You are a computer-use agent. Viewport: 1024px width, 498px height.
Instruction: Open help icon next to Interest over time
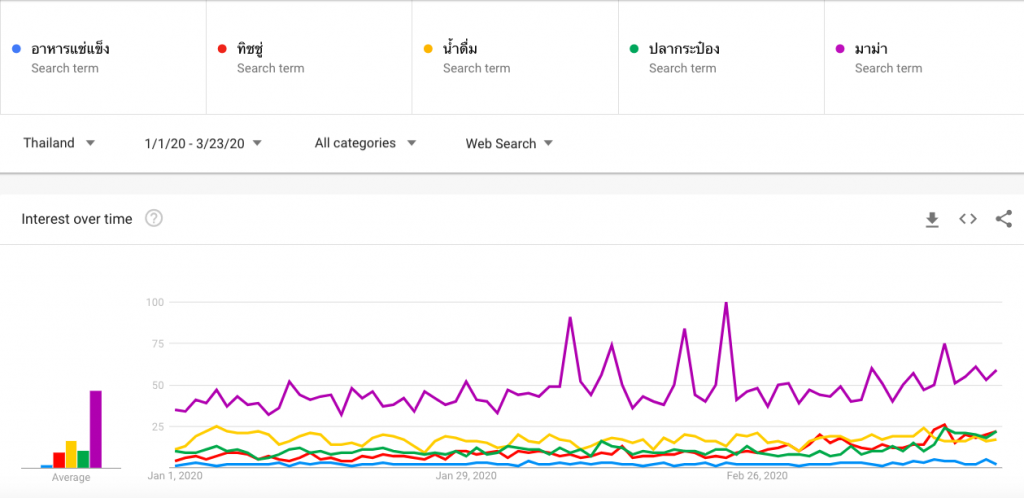point(153,218)
